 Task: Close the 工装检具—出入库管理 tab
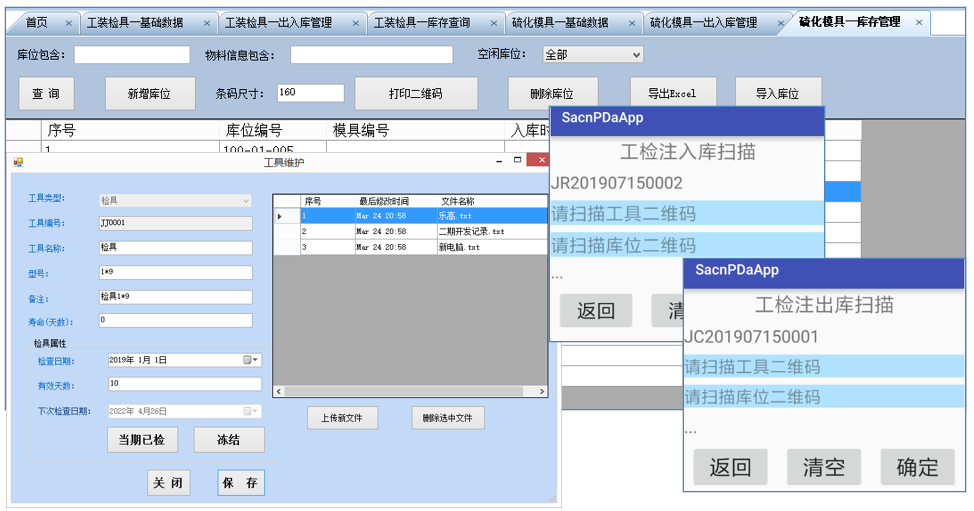point(355,24)
